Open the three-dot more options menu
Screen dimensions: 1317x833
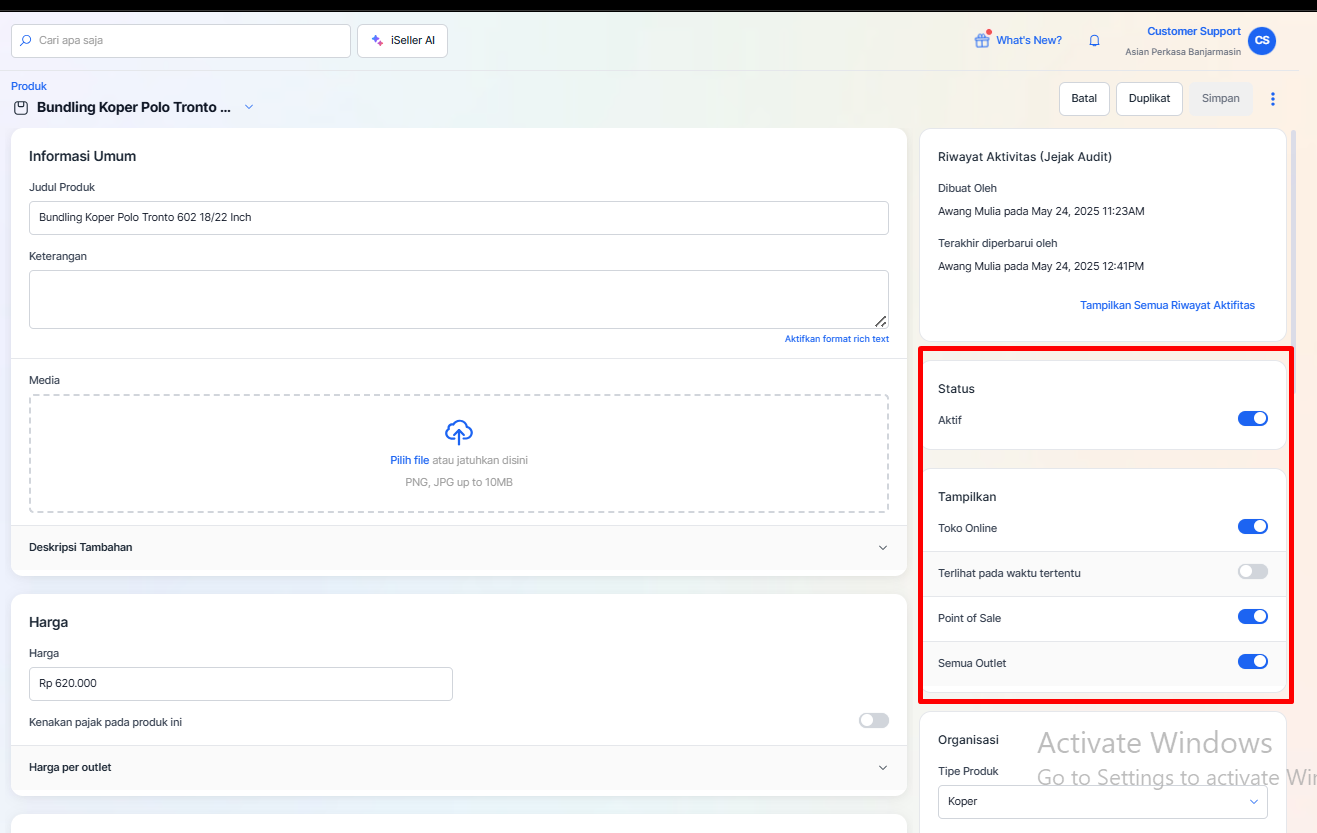[1272, 99]
